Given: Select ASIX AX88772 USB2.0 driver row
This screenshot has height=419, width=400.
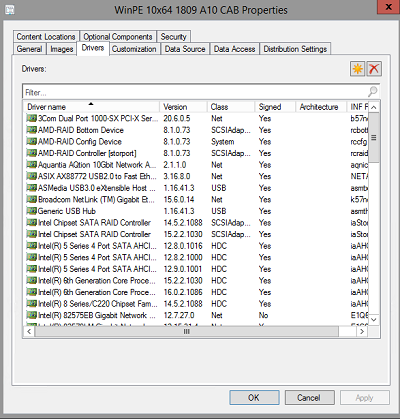Looking at the screenshot, I should (197, 176).
